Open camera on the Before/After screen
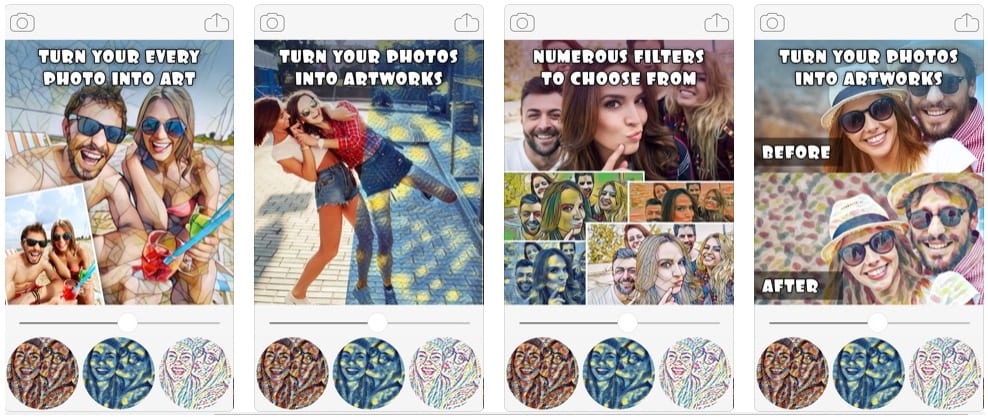 click(773, 23)
